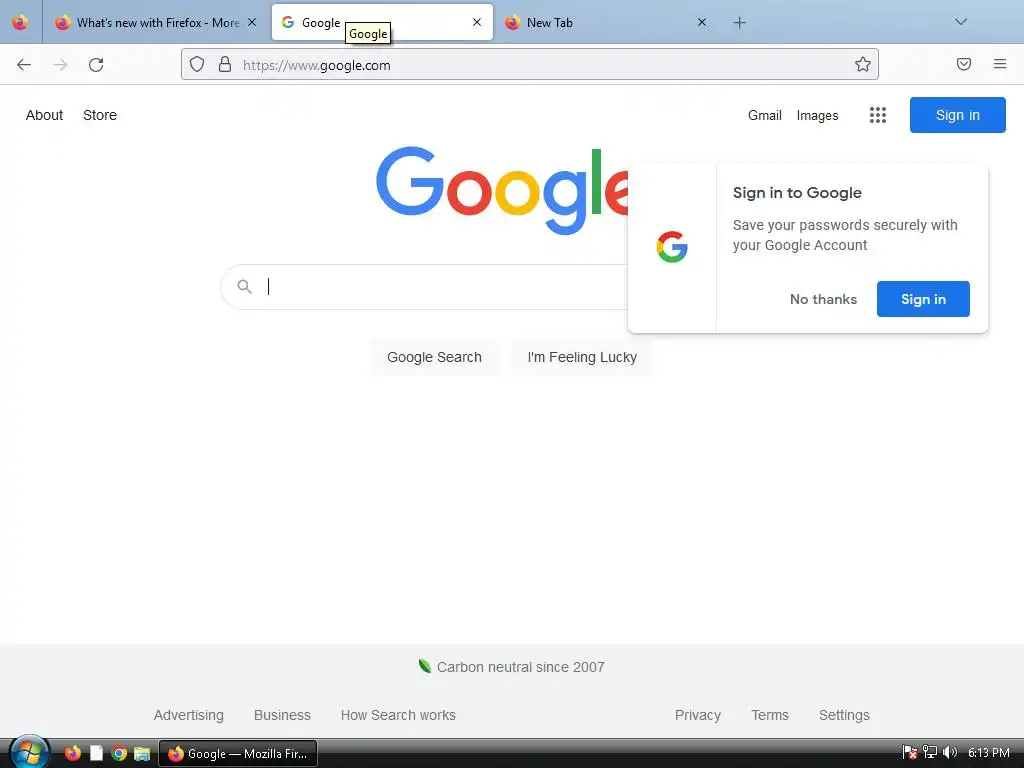The image size is (1024, 768).
Task: Open network tray icon
Action: click(x=929, y=753)
